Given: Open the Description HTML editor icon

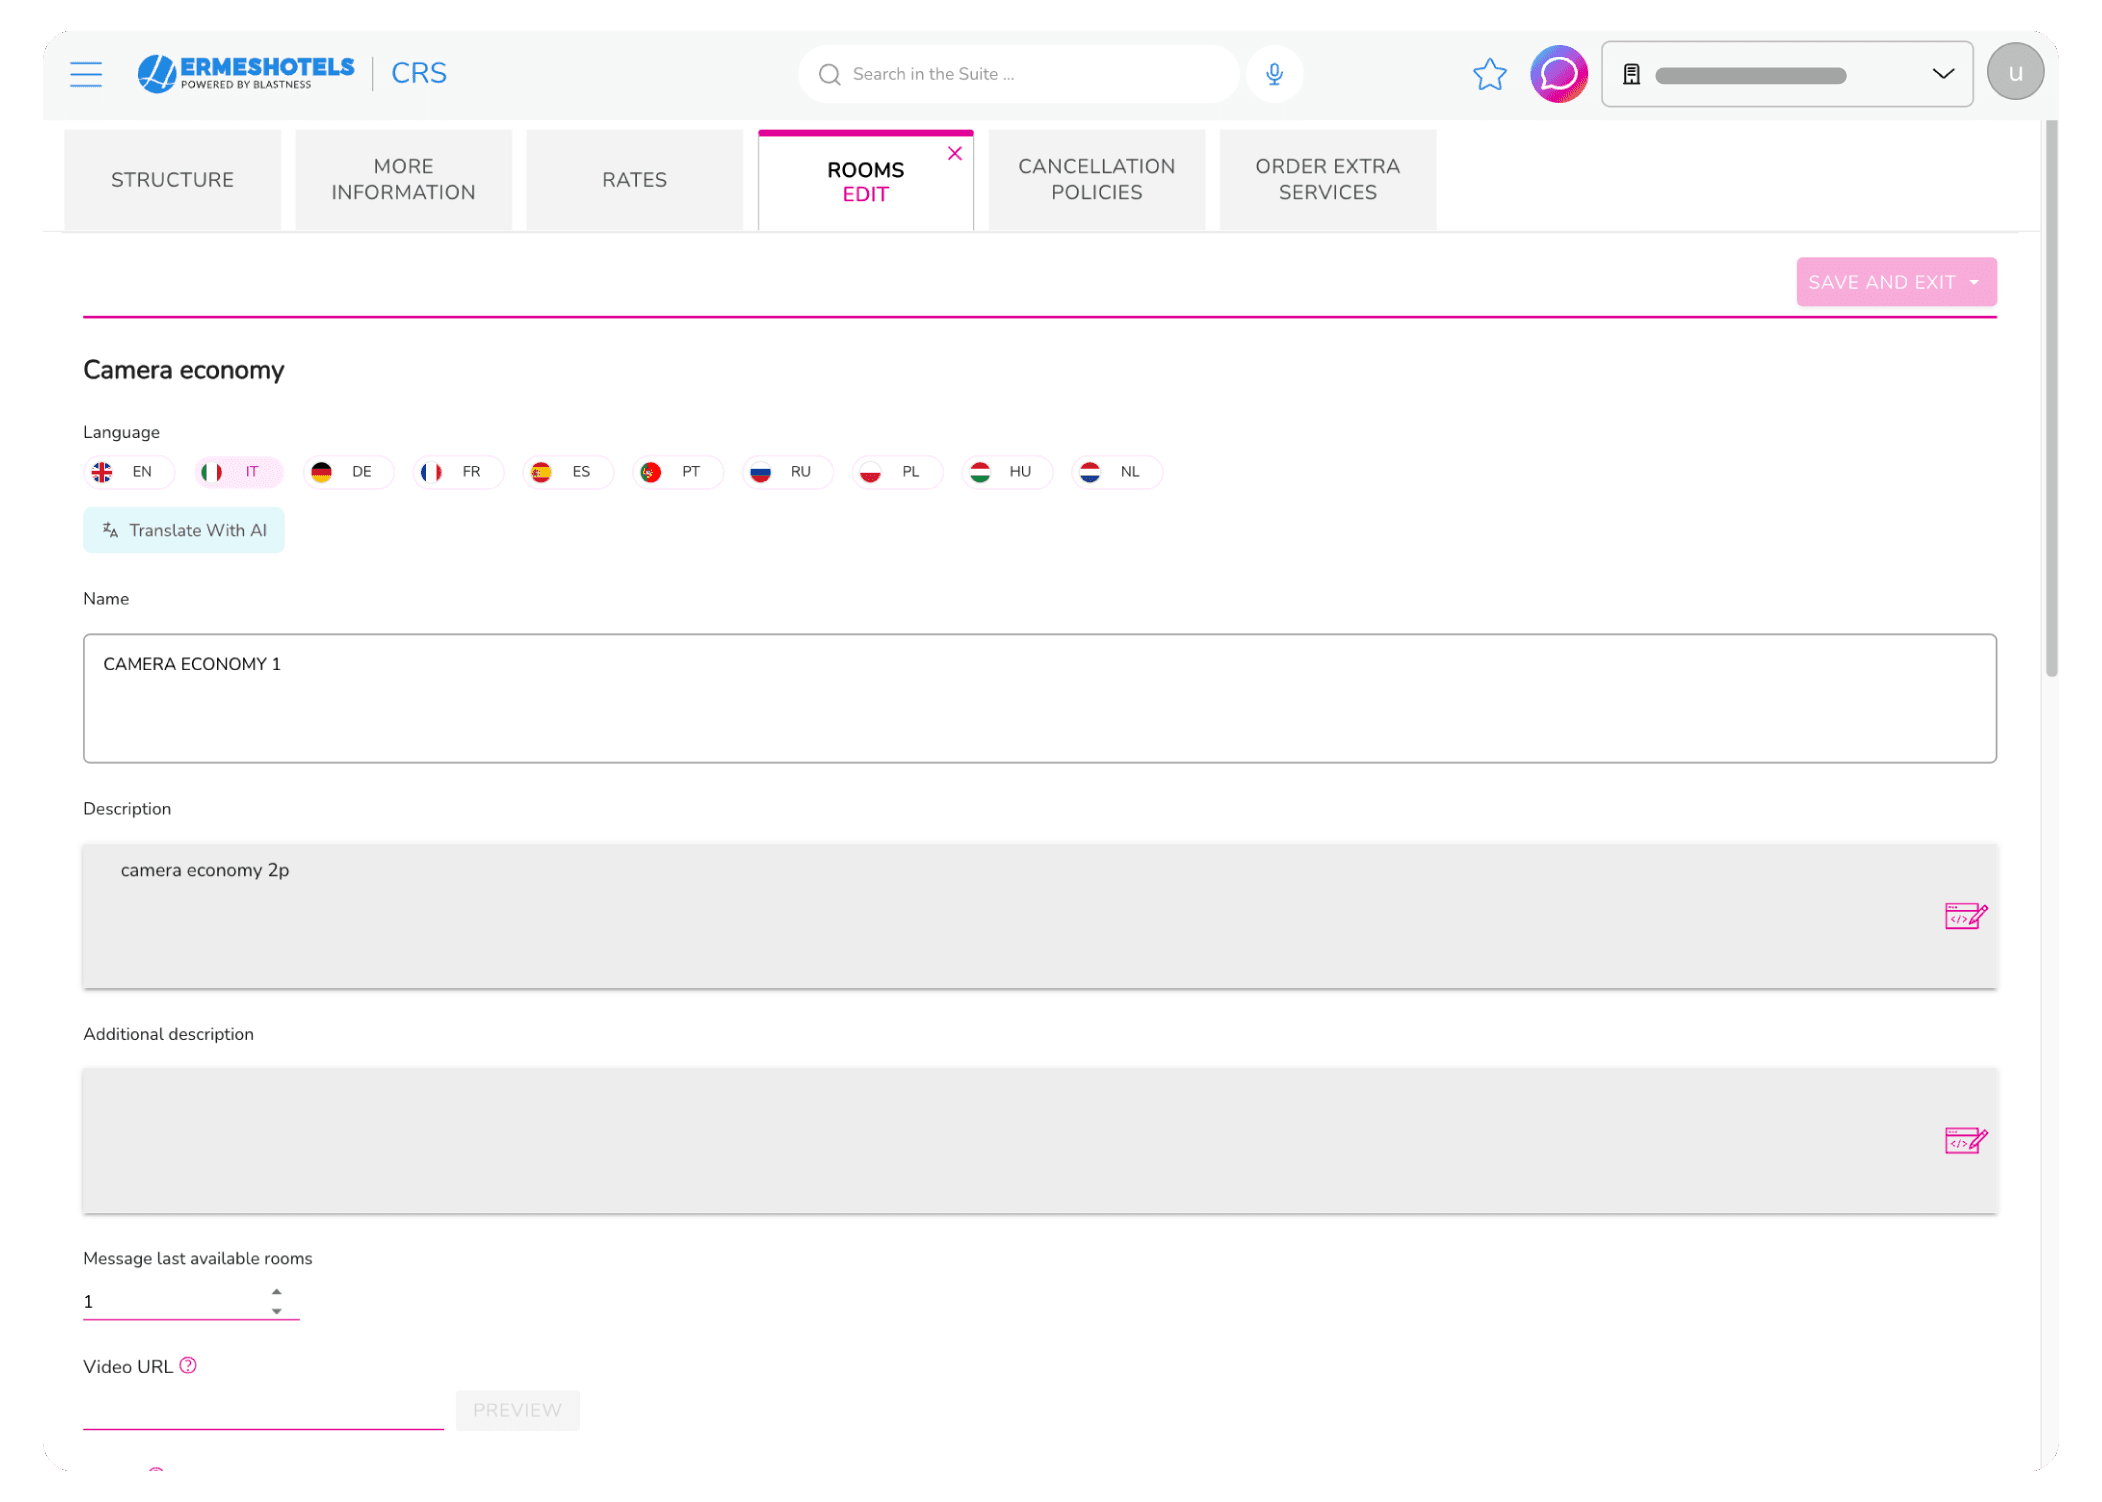Looking at the screenshot, I should coord(1965,916).
